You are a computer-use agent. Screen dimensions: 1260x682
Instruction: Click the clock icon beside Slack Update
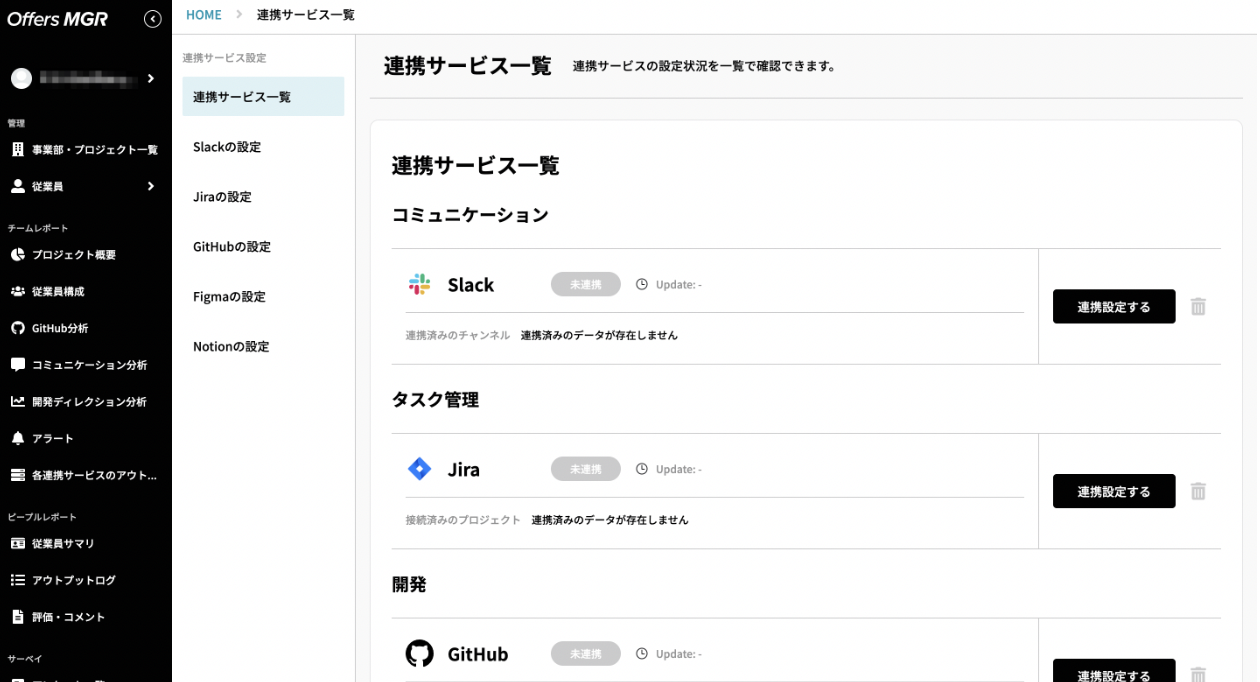(x=642, y=284)
